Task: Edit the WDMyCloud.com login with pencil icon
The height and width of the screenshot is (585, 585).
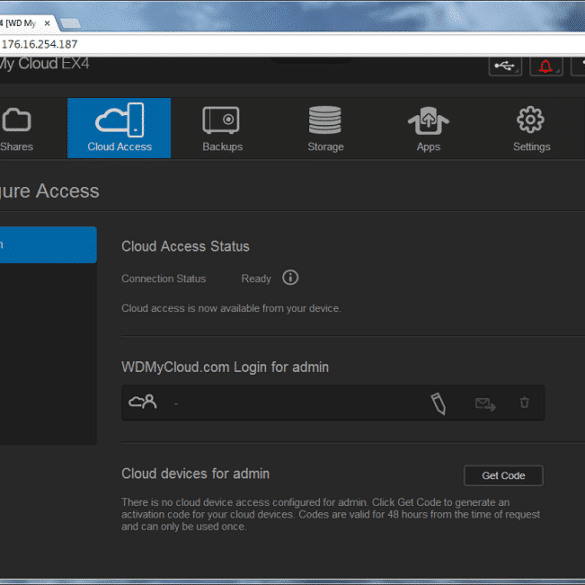Action: (438, 403)
